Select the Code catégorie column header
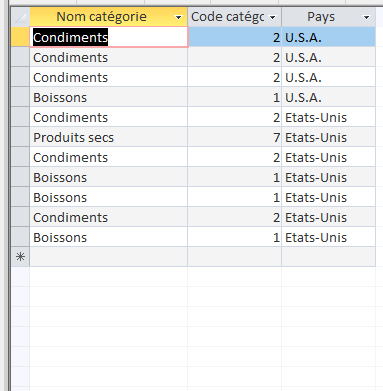 pyautogui.click(x=235, y=17)
